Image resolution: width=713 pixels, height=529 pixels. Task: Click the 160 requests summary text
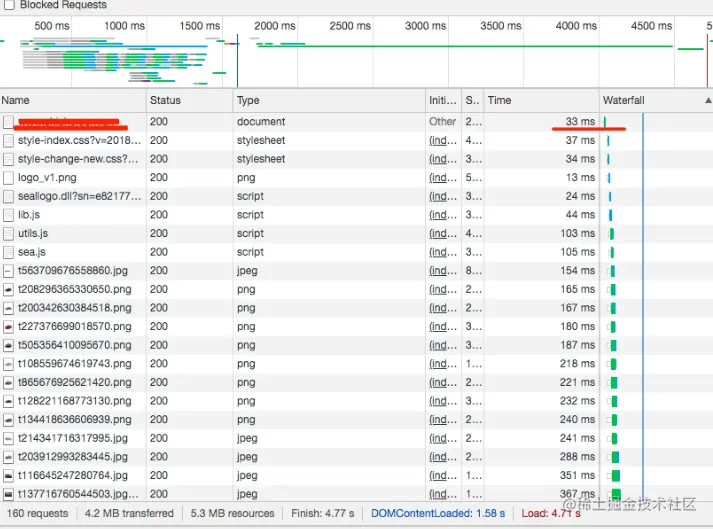pyautogui.click(x=37, y=514)
